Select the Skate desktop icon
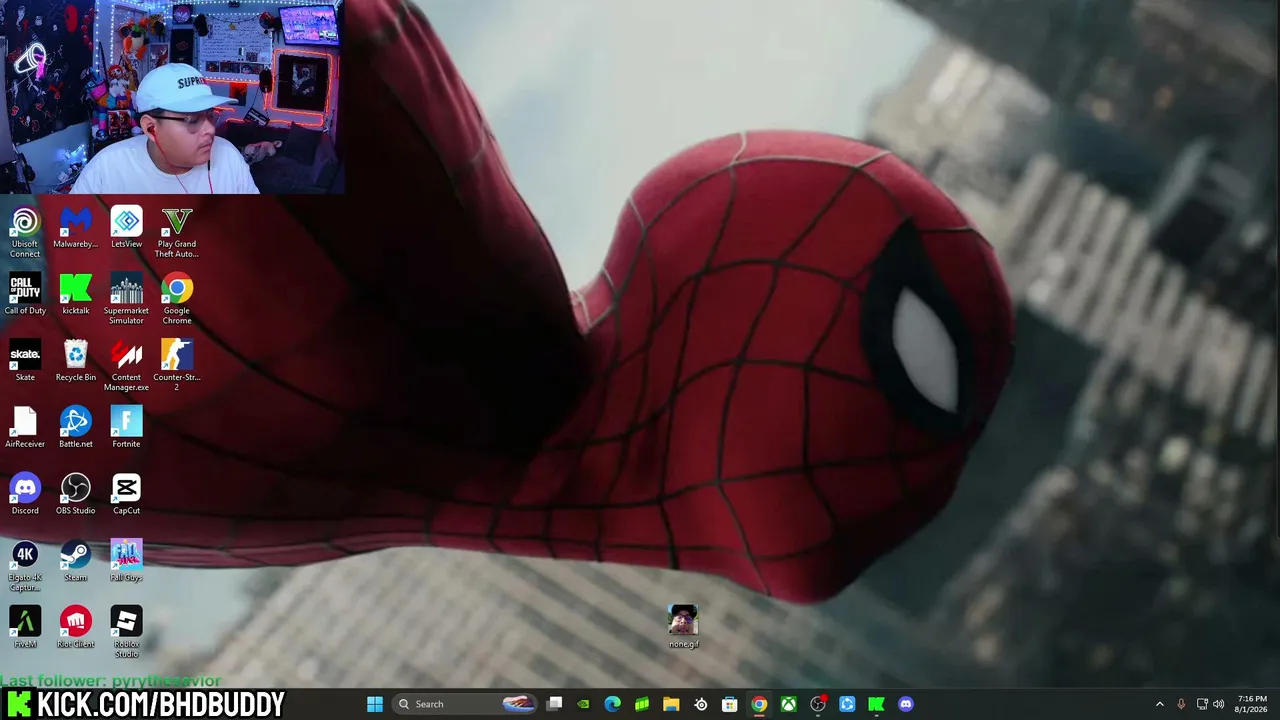This screenshot has height=720, width=1280. pyautogui.click(x=25, y=362)
